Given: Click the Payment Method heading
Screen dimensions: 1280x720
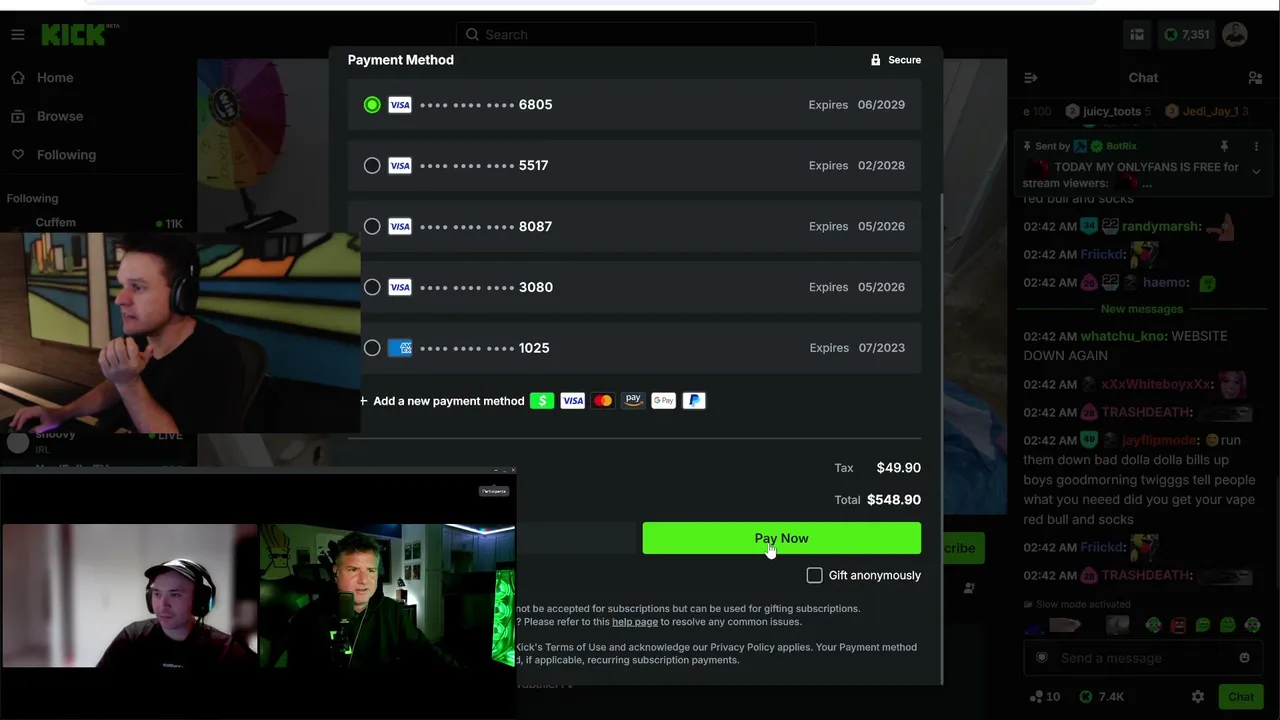Looking at the screenshot, I should [x=401, y=60].
